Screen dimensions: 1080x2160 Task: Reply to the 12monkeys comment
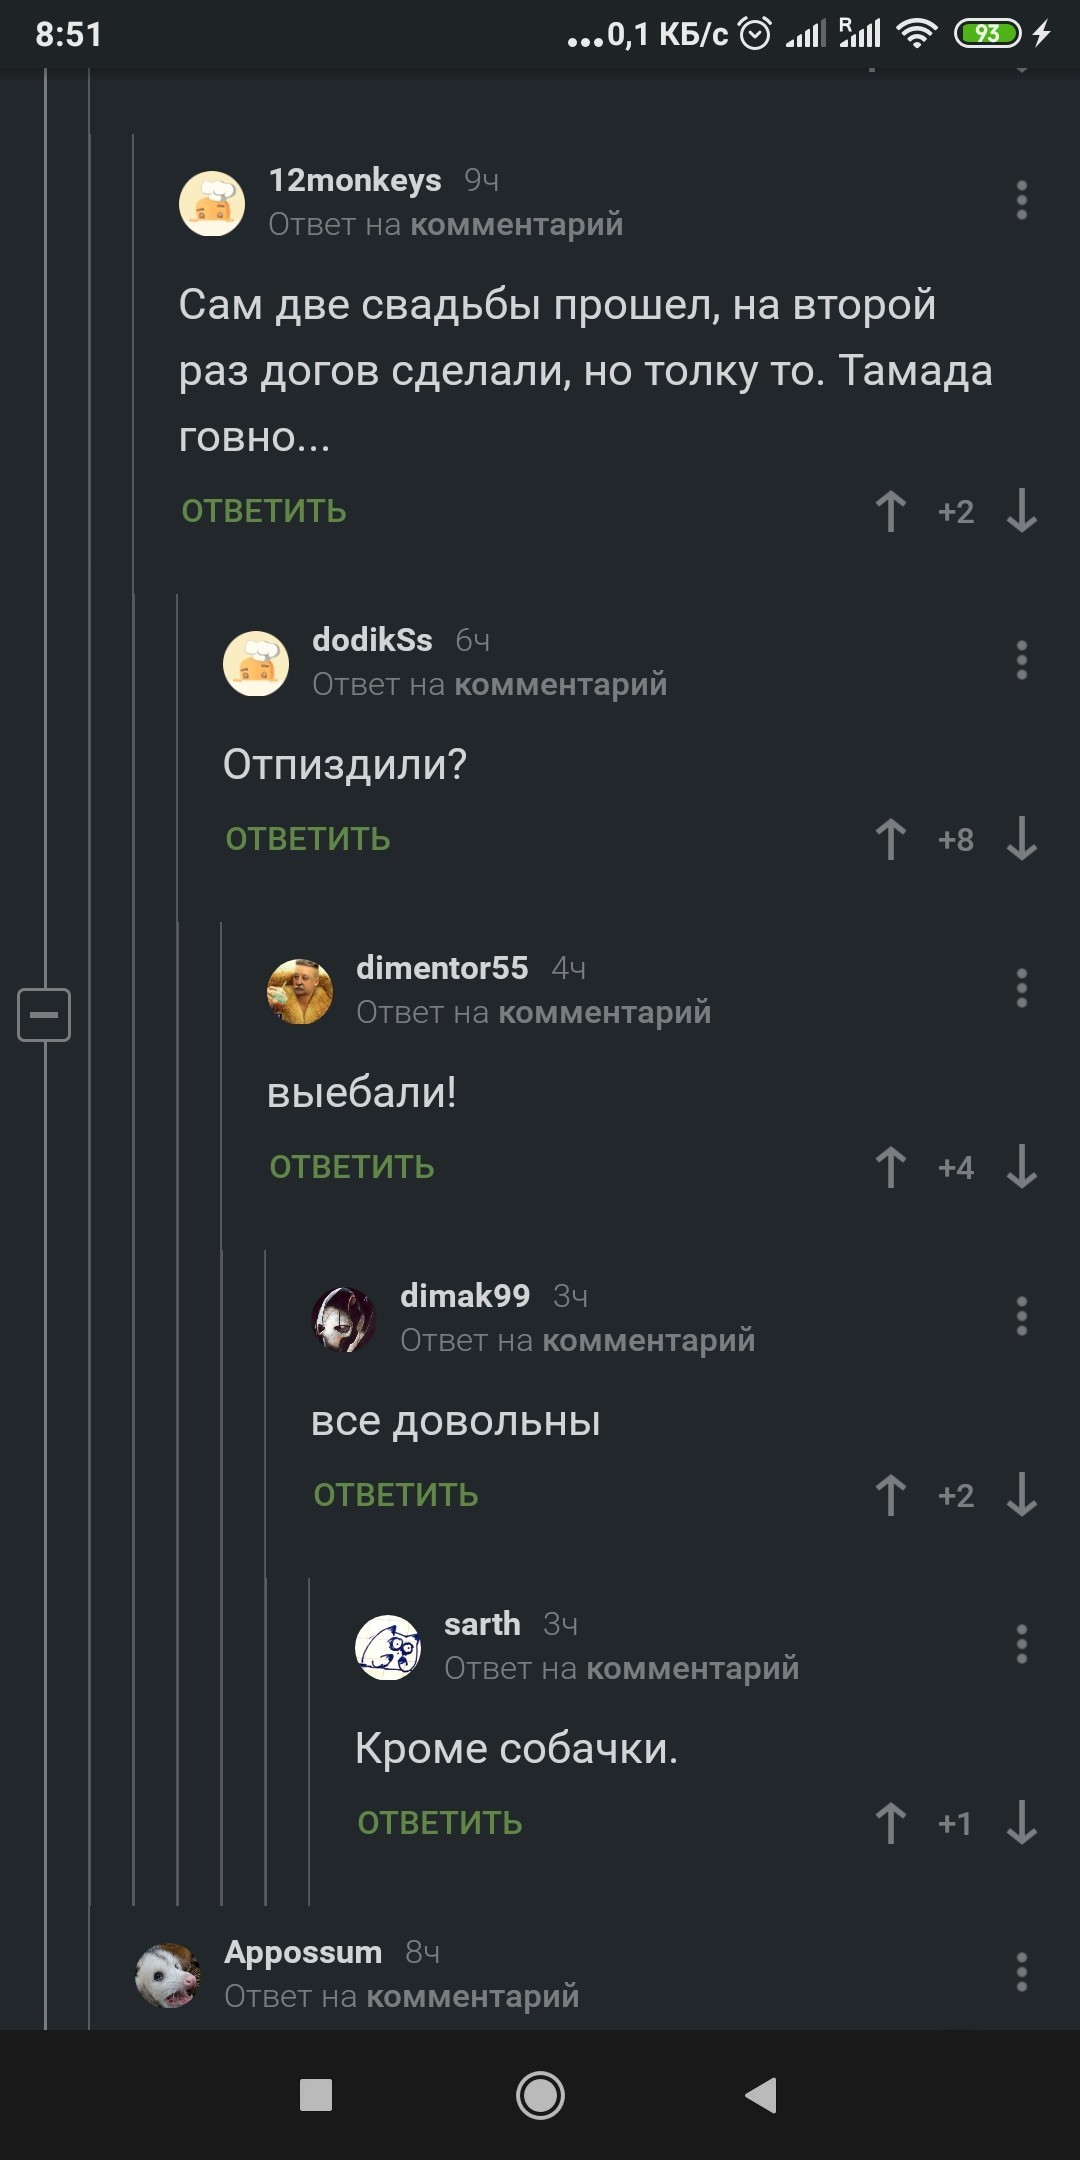coord(264,511)
